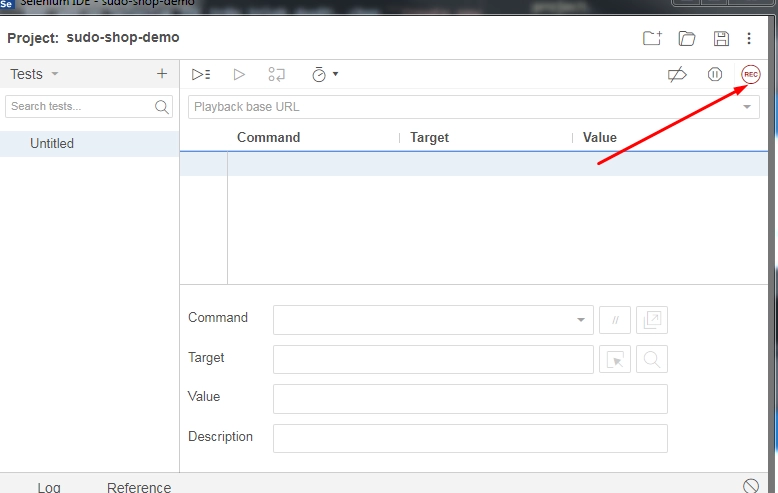This screenshot has width=778, height=493.
Task: Open the test execution speed menu
Action: pyautogui.click(x=324, y=74)
